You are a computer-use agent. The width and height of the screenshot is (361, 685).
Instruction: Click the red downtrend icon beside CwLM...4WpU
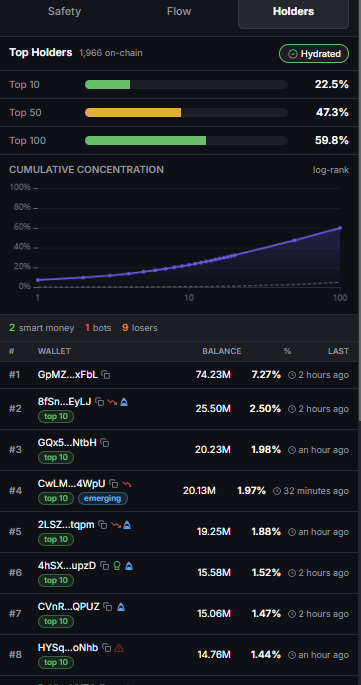coord(126,484)
